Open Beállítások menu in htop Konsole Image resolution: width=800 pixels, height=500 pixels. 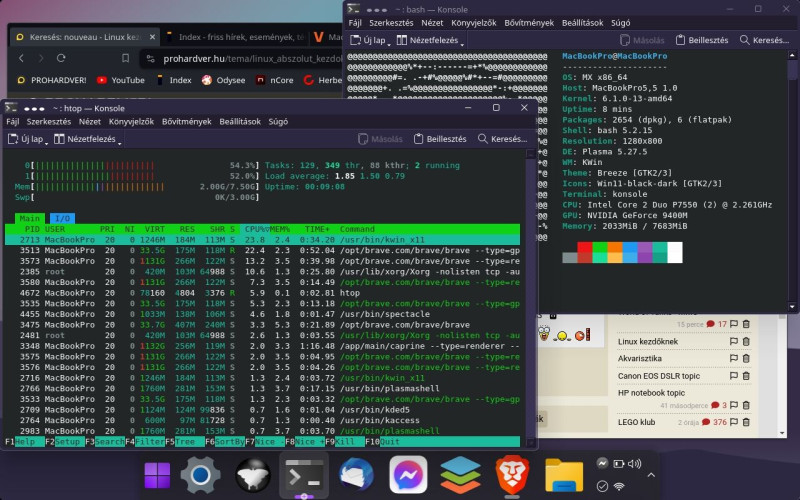click(240, 121)
